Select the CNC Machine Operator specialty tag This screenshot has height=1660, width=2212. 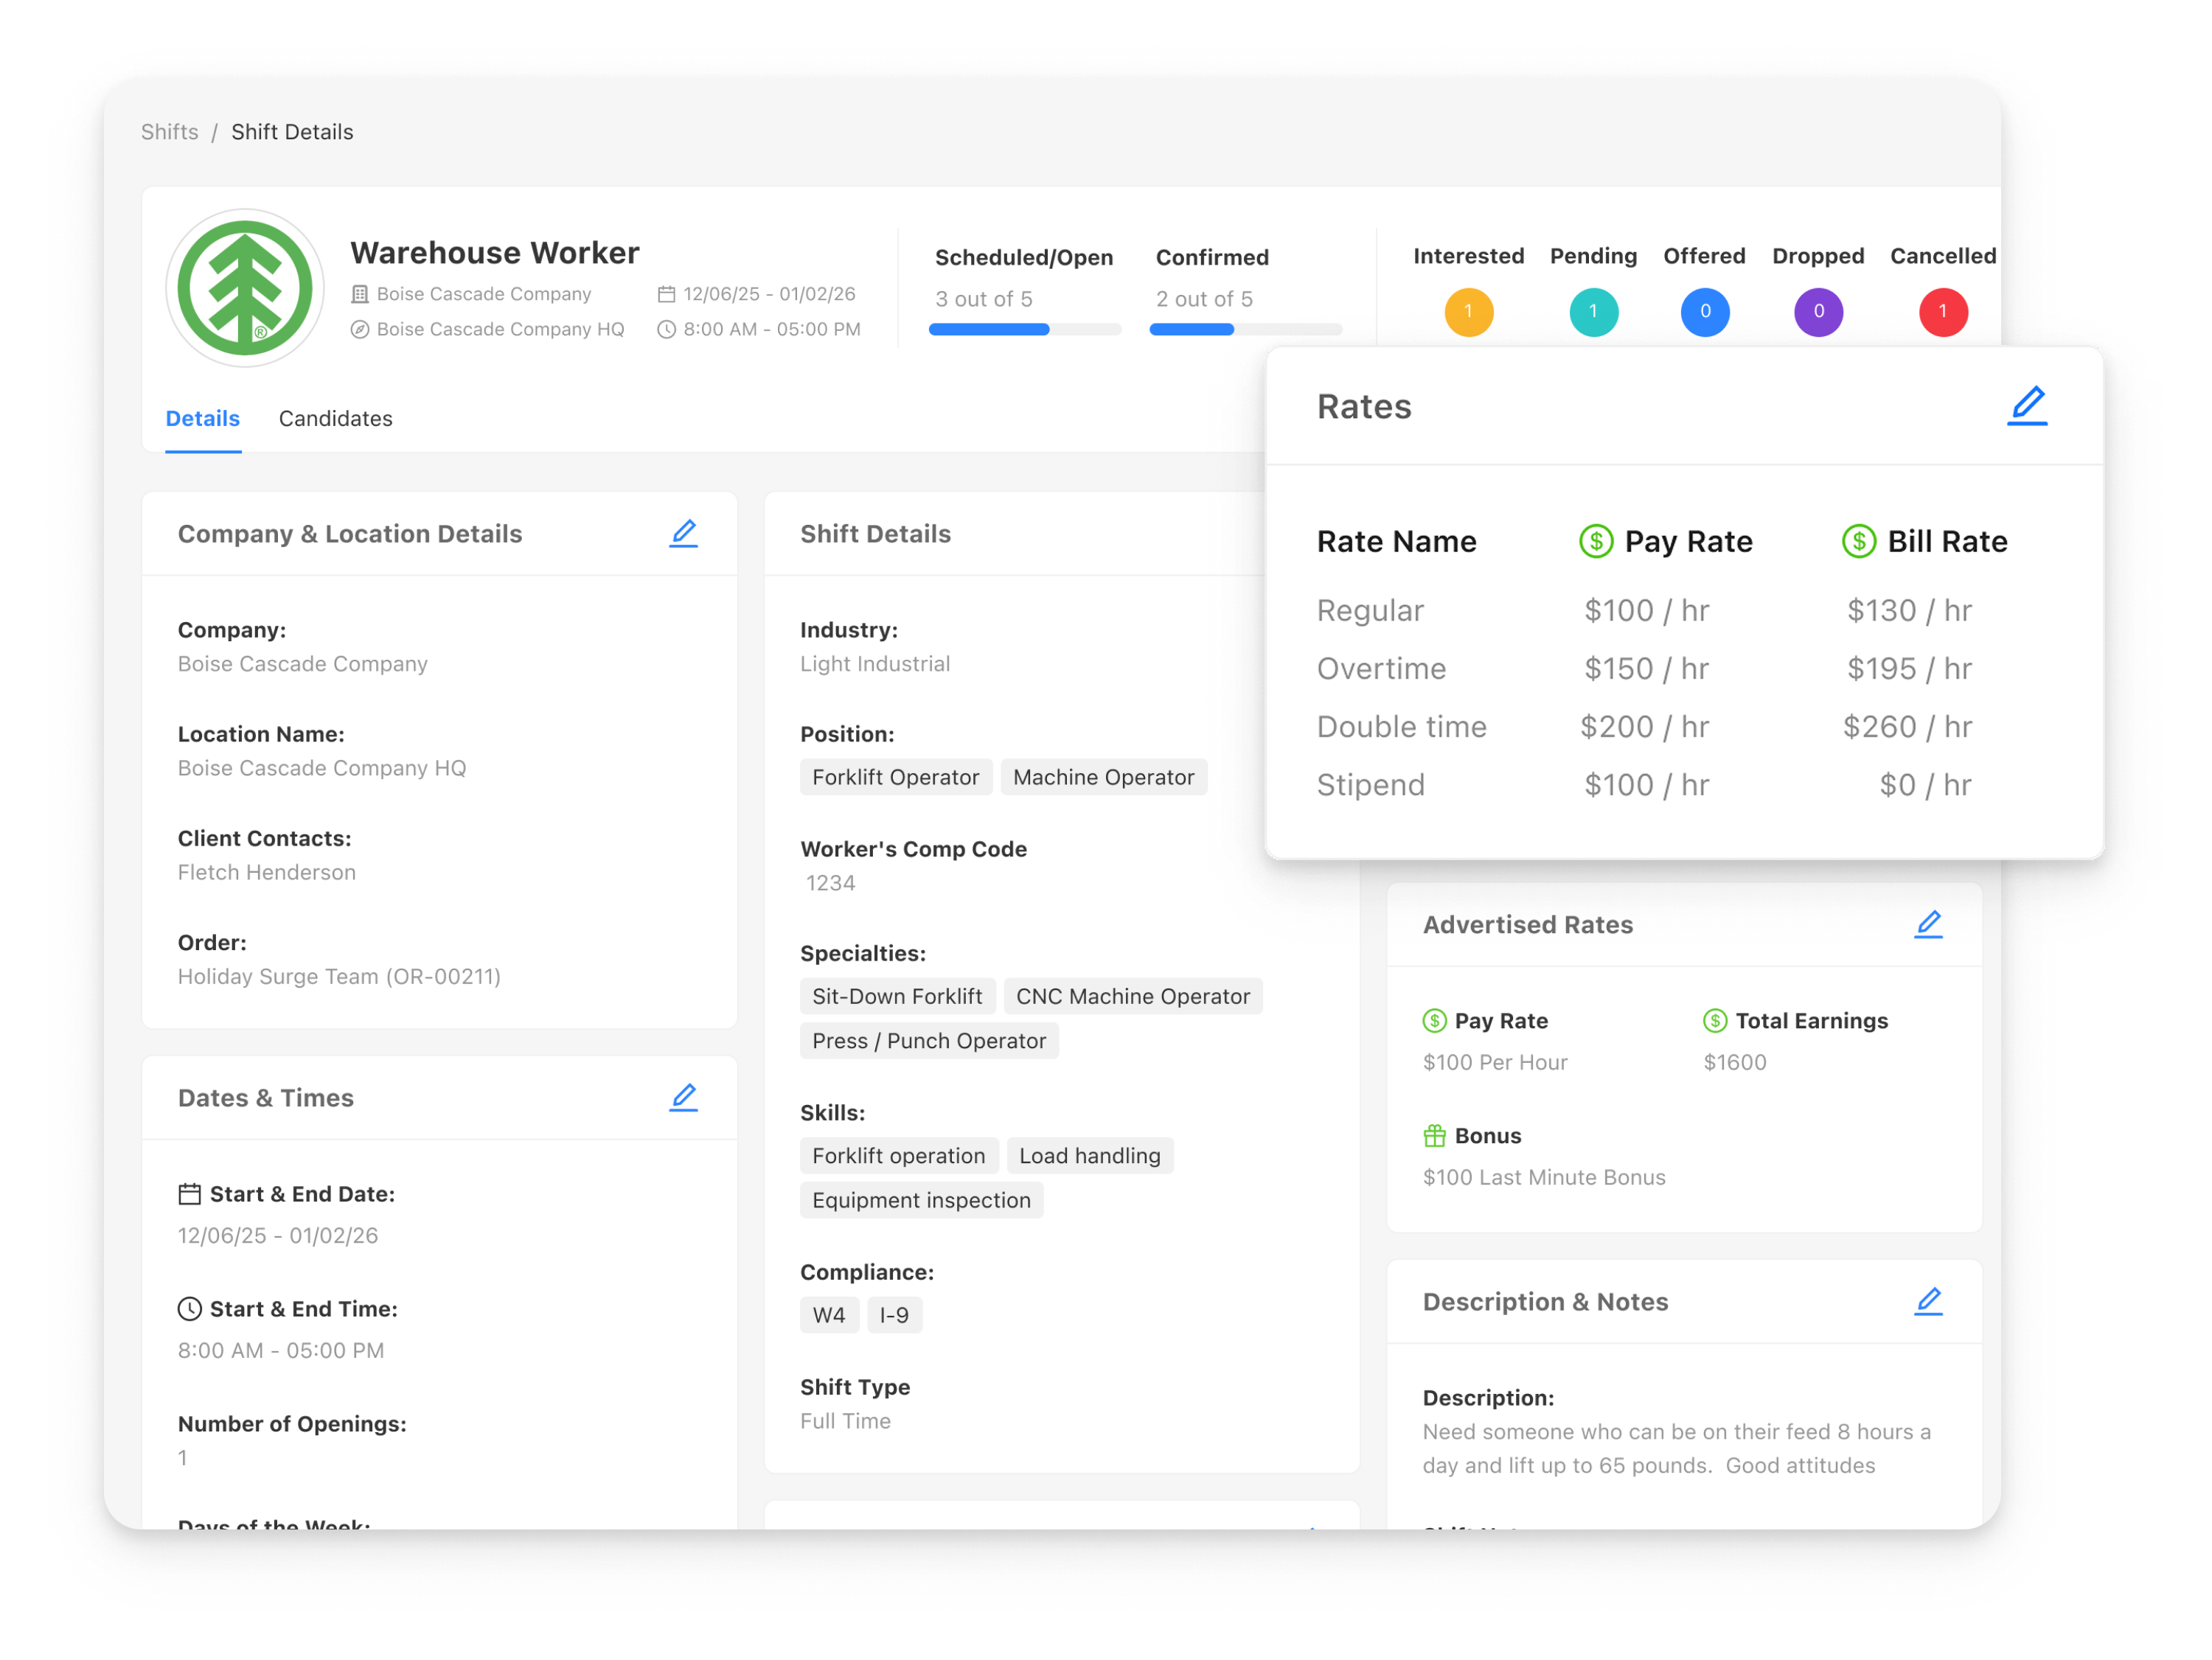(1133, 996)
